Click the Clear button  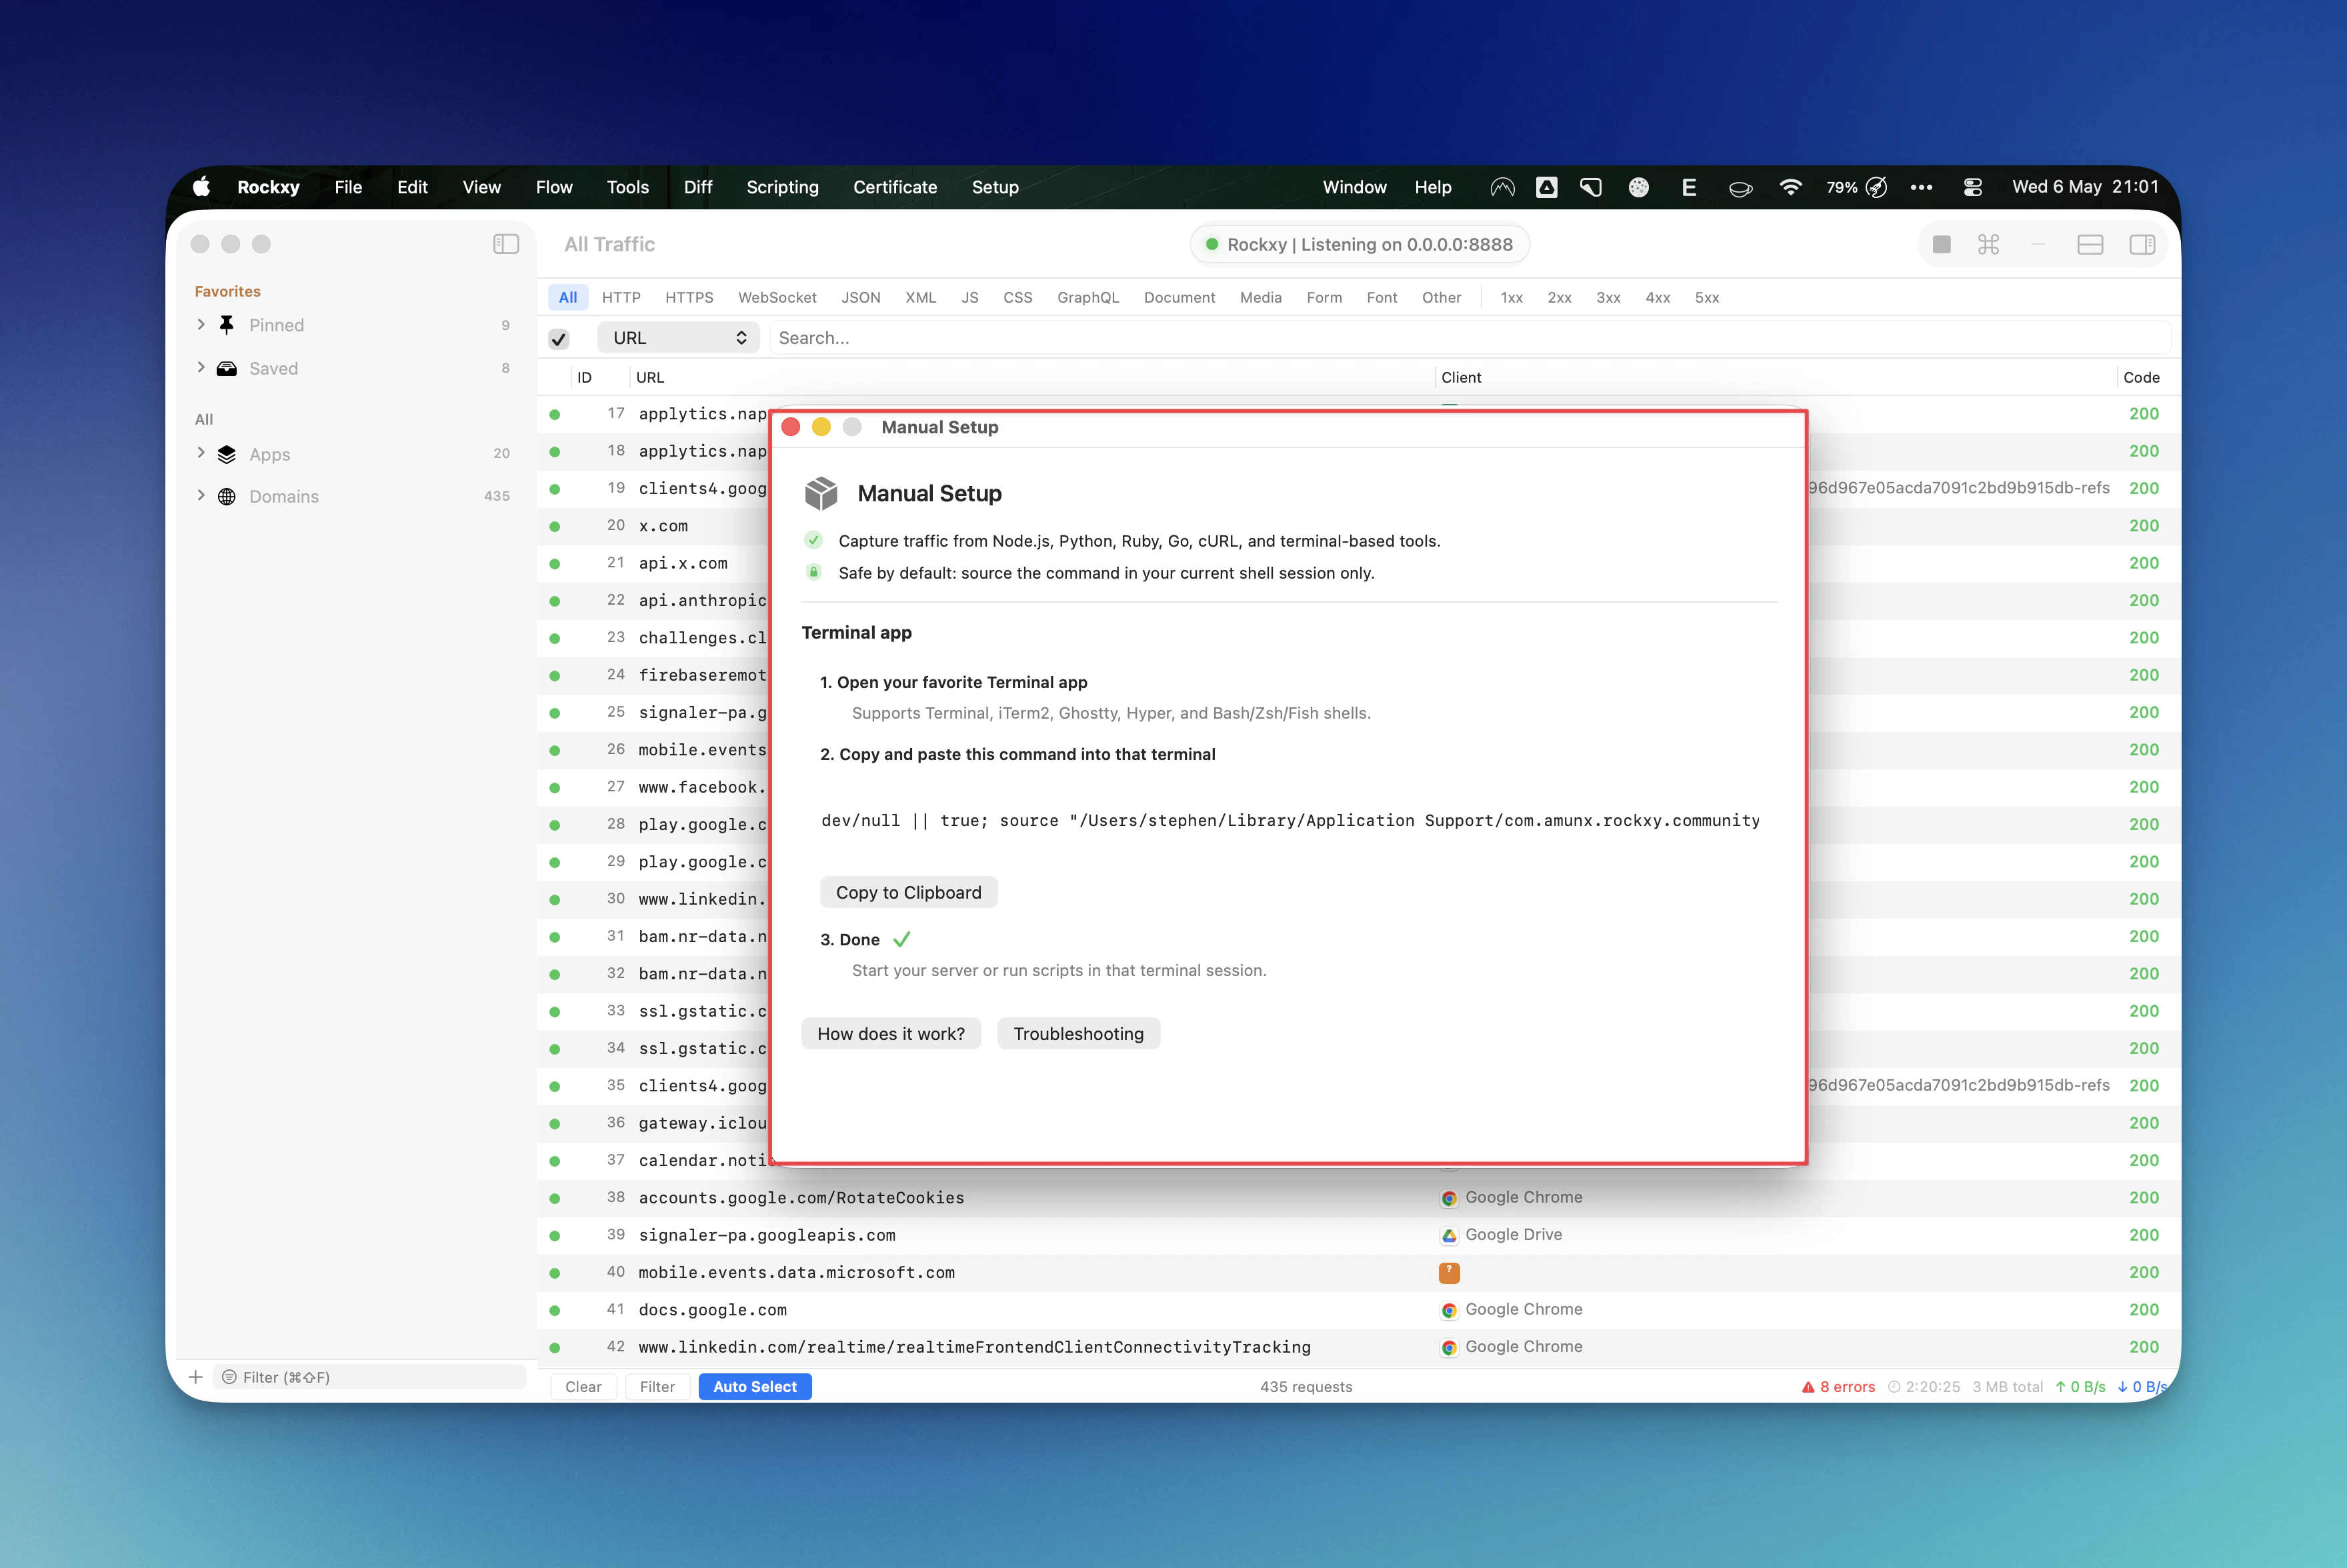pyautogui.click(x=583, y=1387)
